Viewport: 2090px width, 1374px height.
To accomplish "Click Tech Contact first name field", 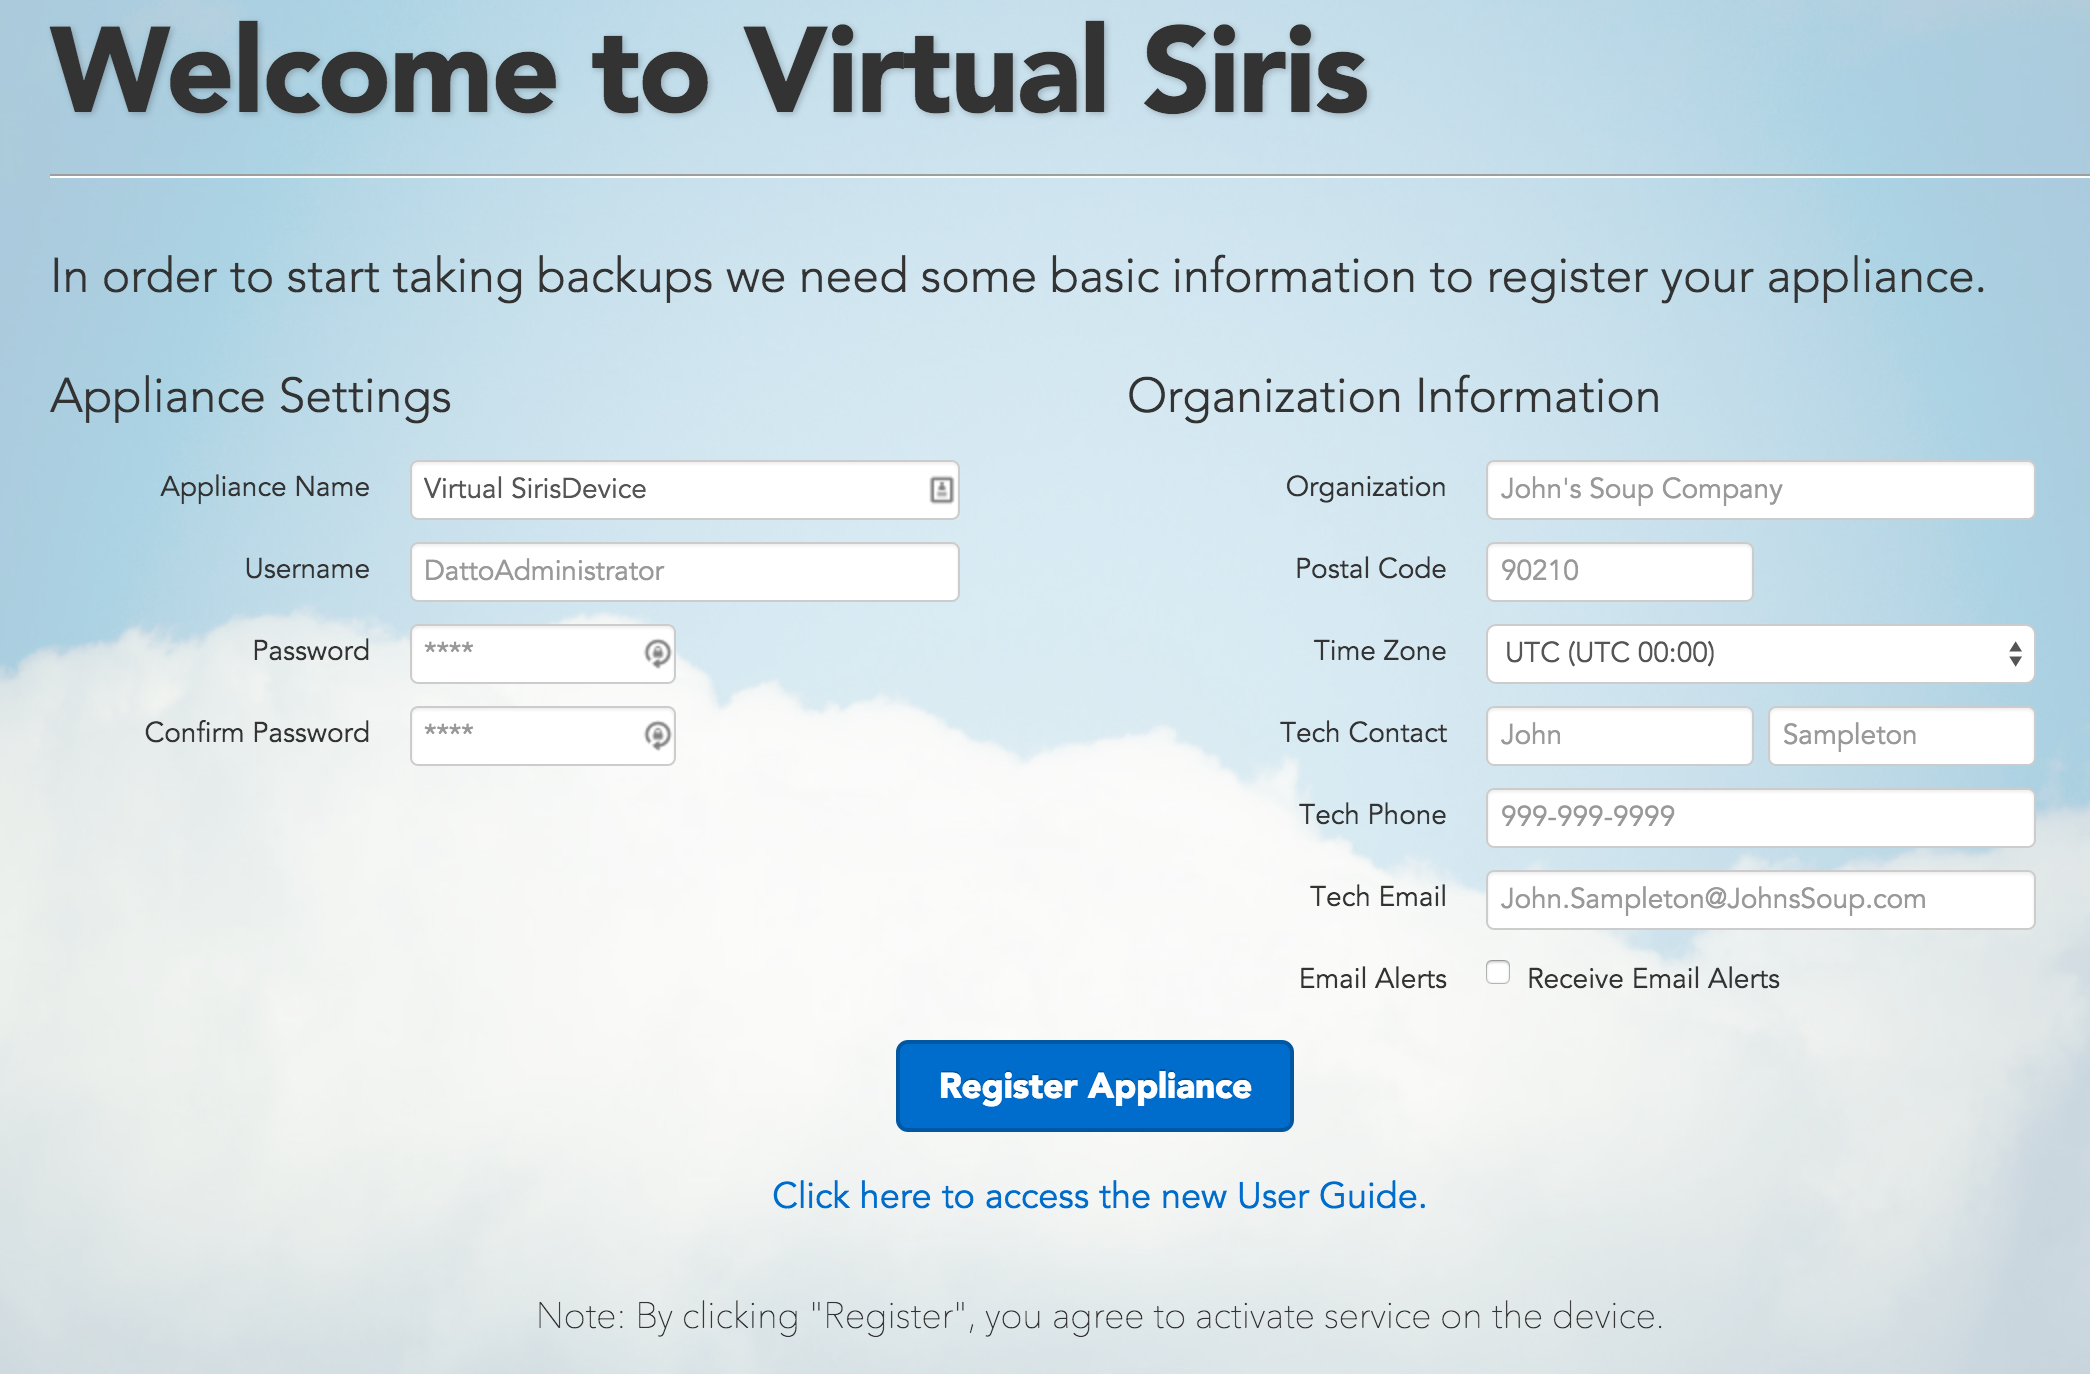I will click(1619, 736).
